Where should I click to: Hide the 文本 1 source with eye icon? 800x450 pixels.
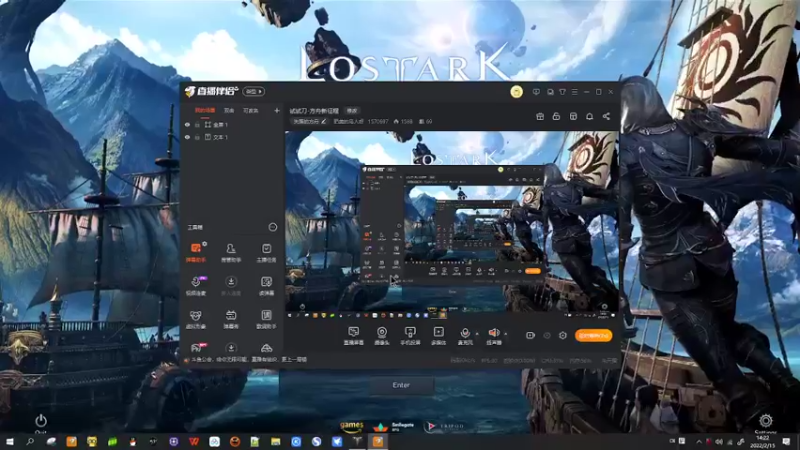(x=187, y=137)
